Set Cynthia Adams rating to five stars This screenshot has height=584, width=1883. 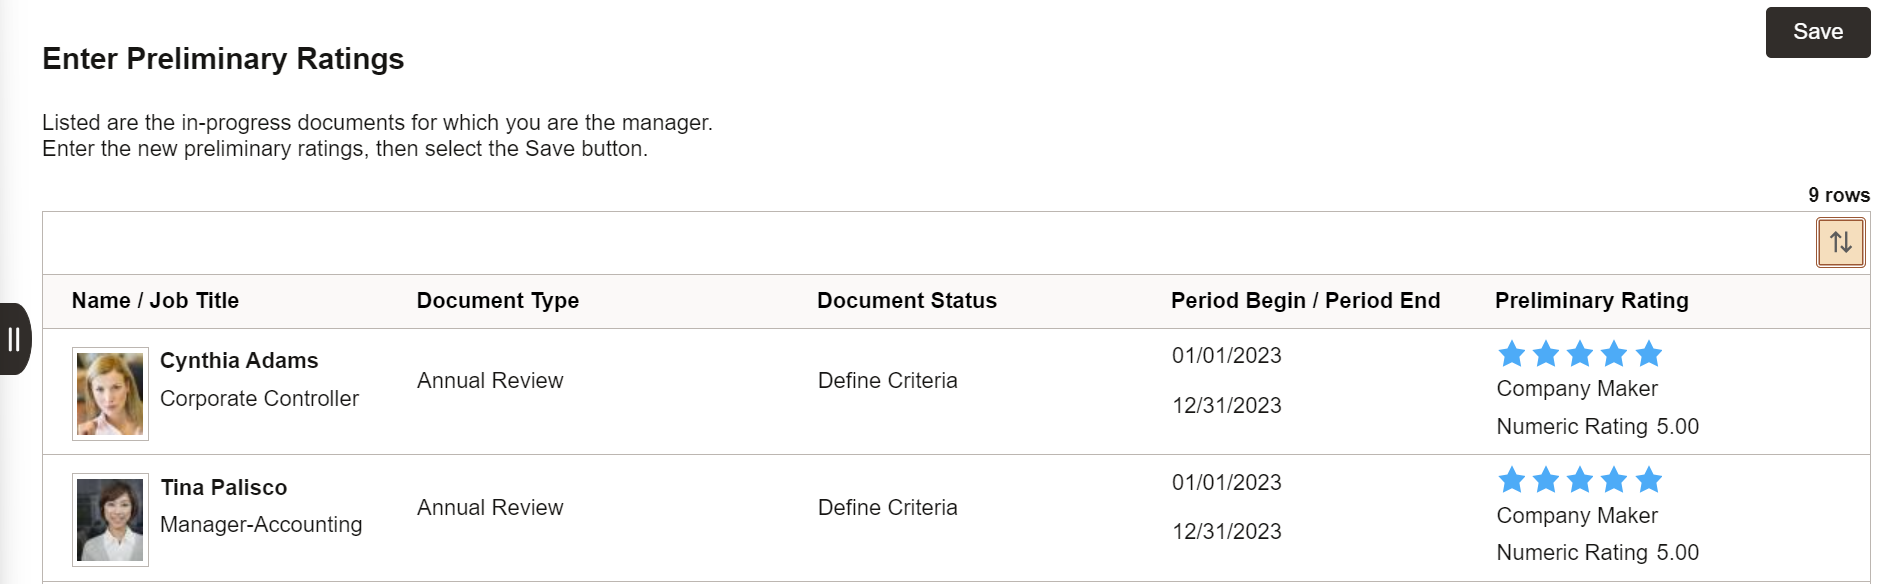1649,353
